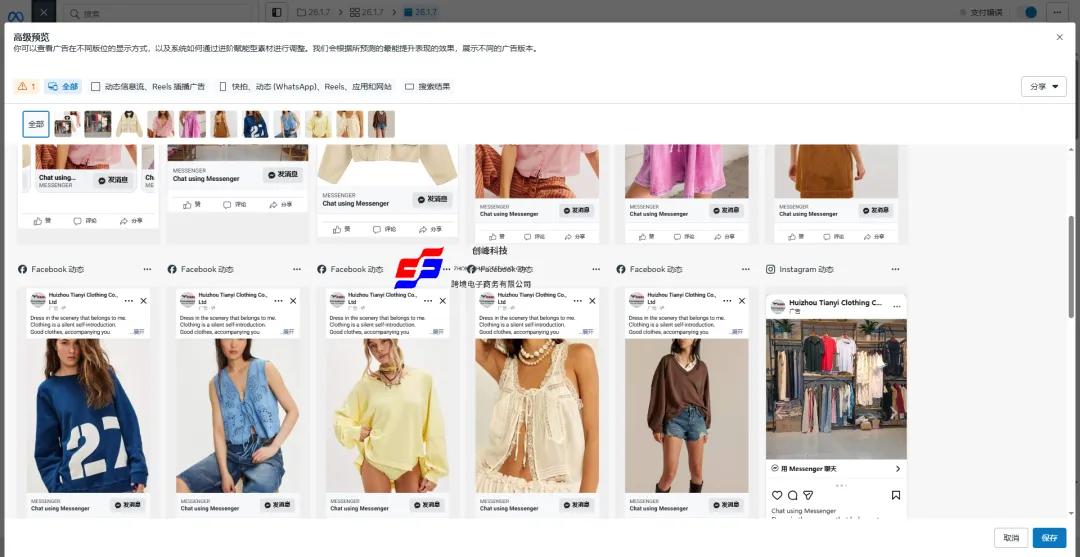Expand ad text 展开 on blue 27 ad
Screen dimensions: 1080x557
(138, 332)
